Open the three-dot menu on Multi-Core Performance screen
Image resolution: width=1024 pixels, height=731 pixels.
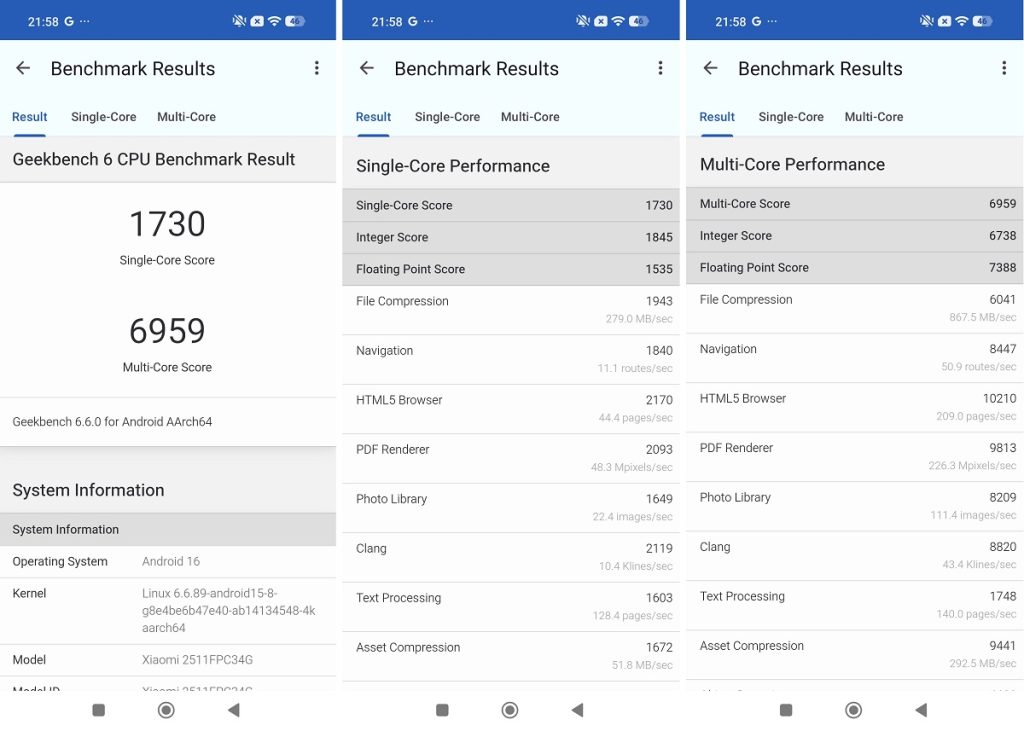[x=1004, y=68]
